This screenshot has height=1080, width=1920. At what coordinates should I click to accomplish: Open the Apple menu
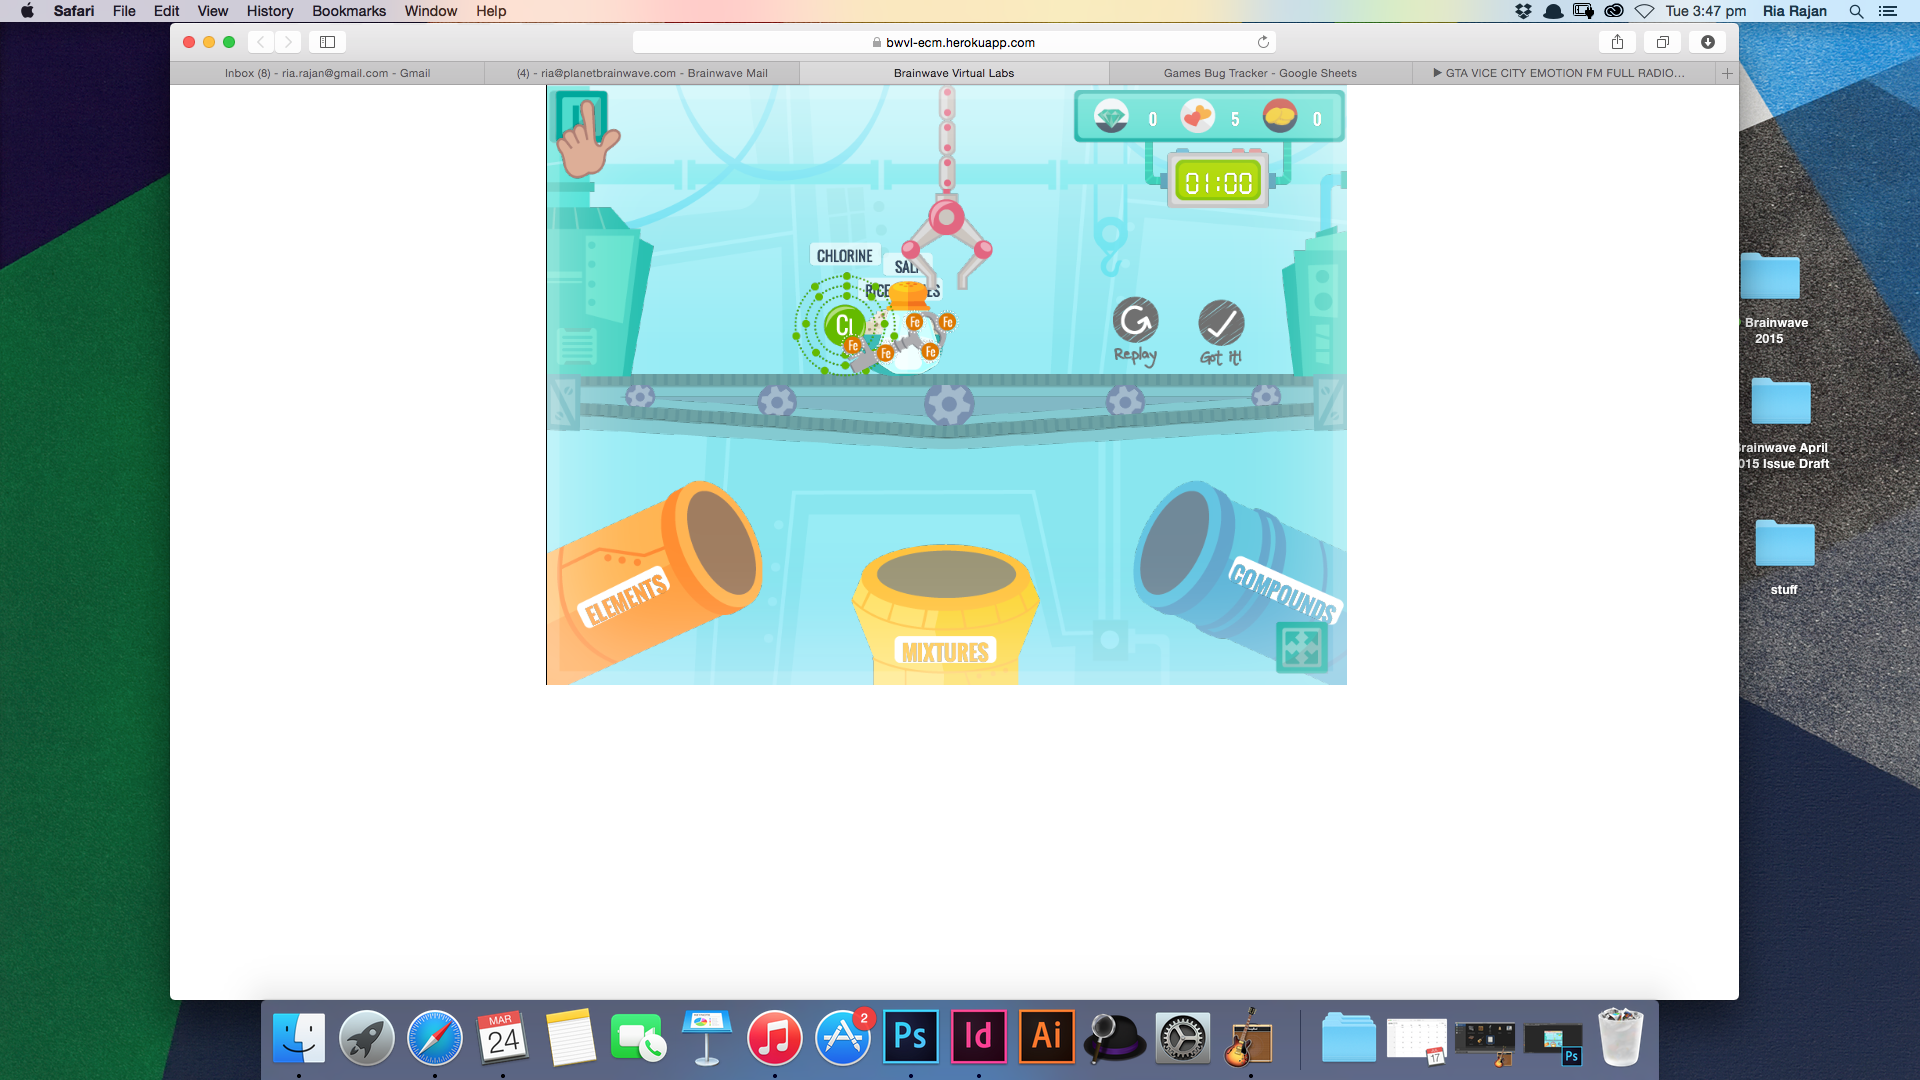pyautogui.click(x=27, y=11)
